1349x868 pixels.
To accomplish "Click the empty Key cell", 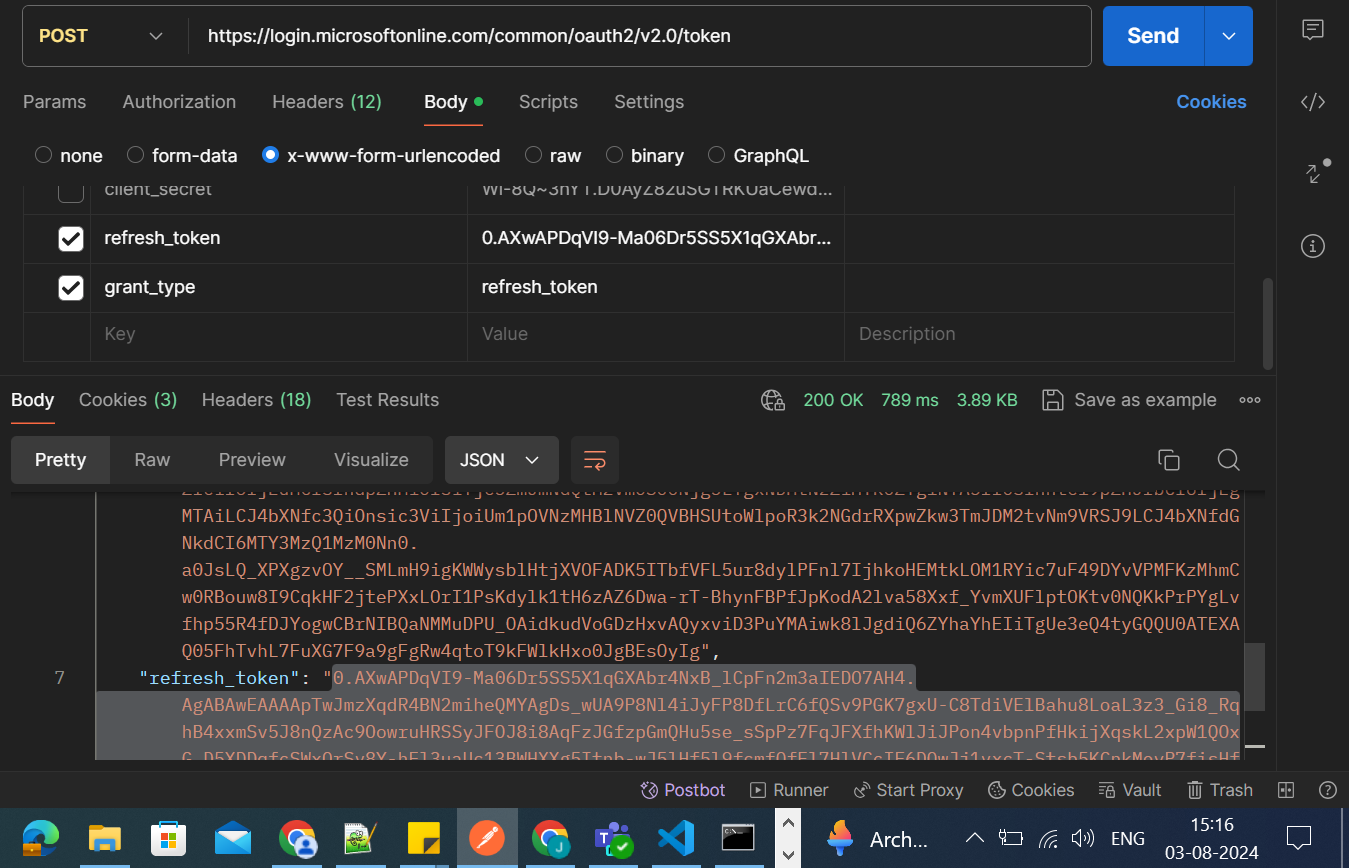I will [279, 335].
